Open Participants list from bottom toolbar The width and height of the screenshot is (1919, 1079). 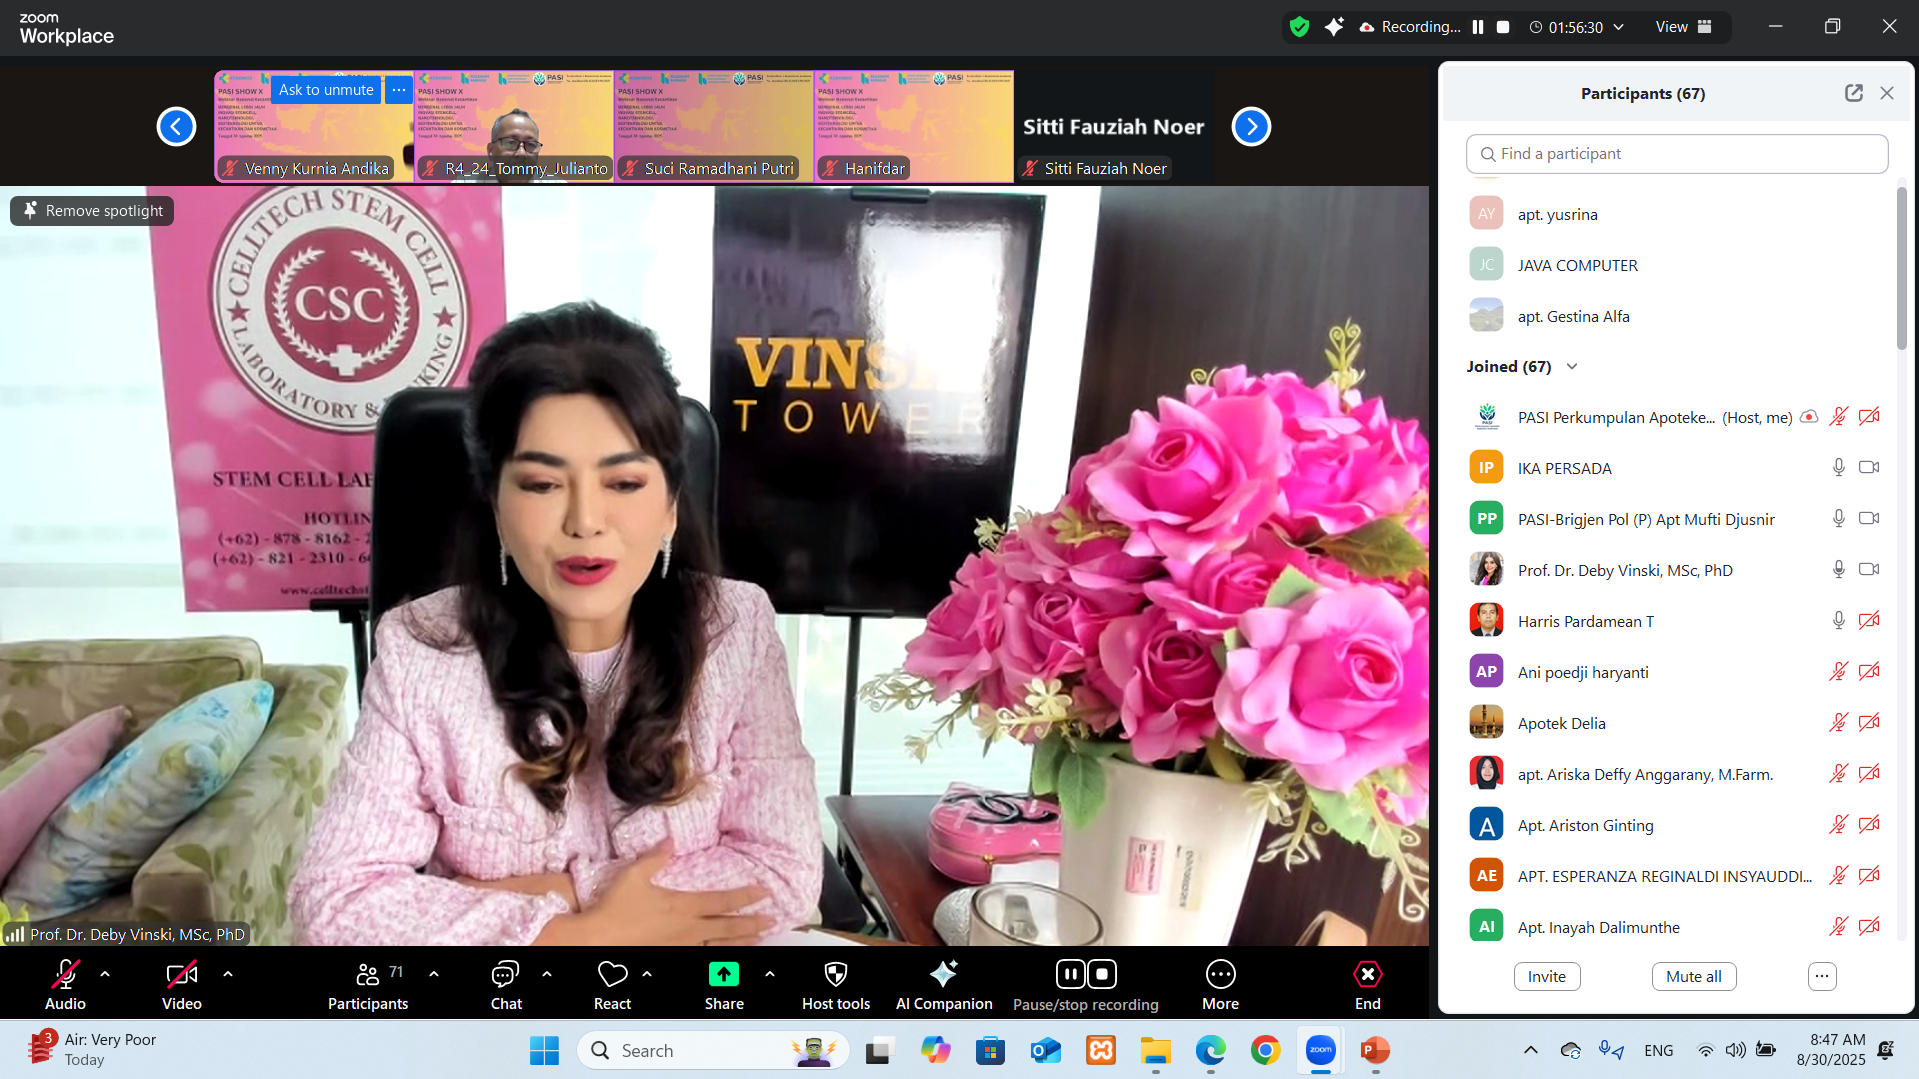pos(368,975)
